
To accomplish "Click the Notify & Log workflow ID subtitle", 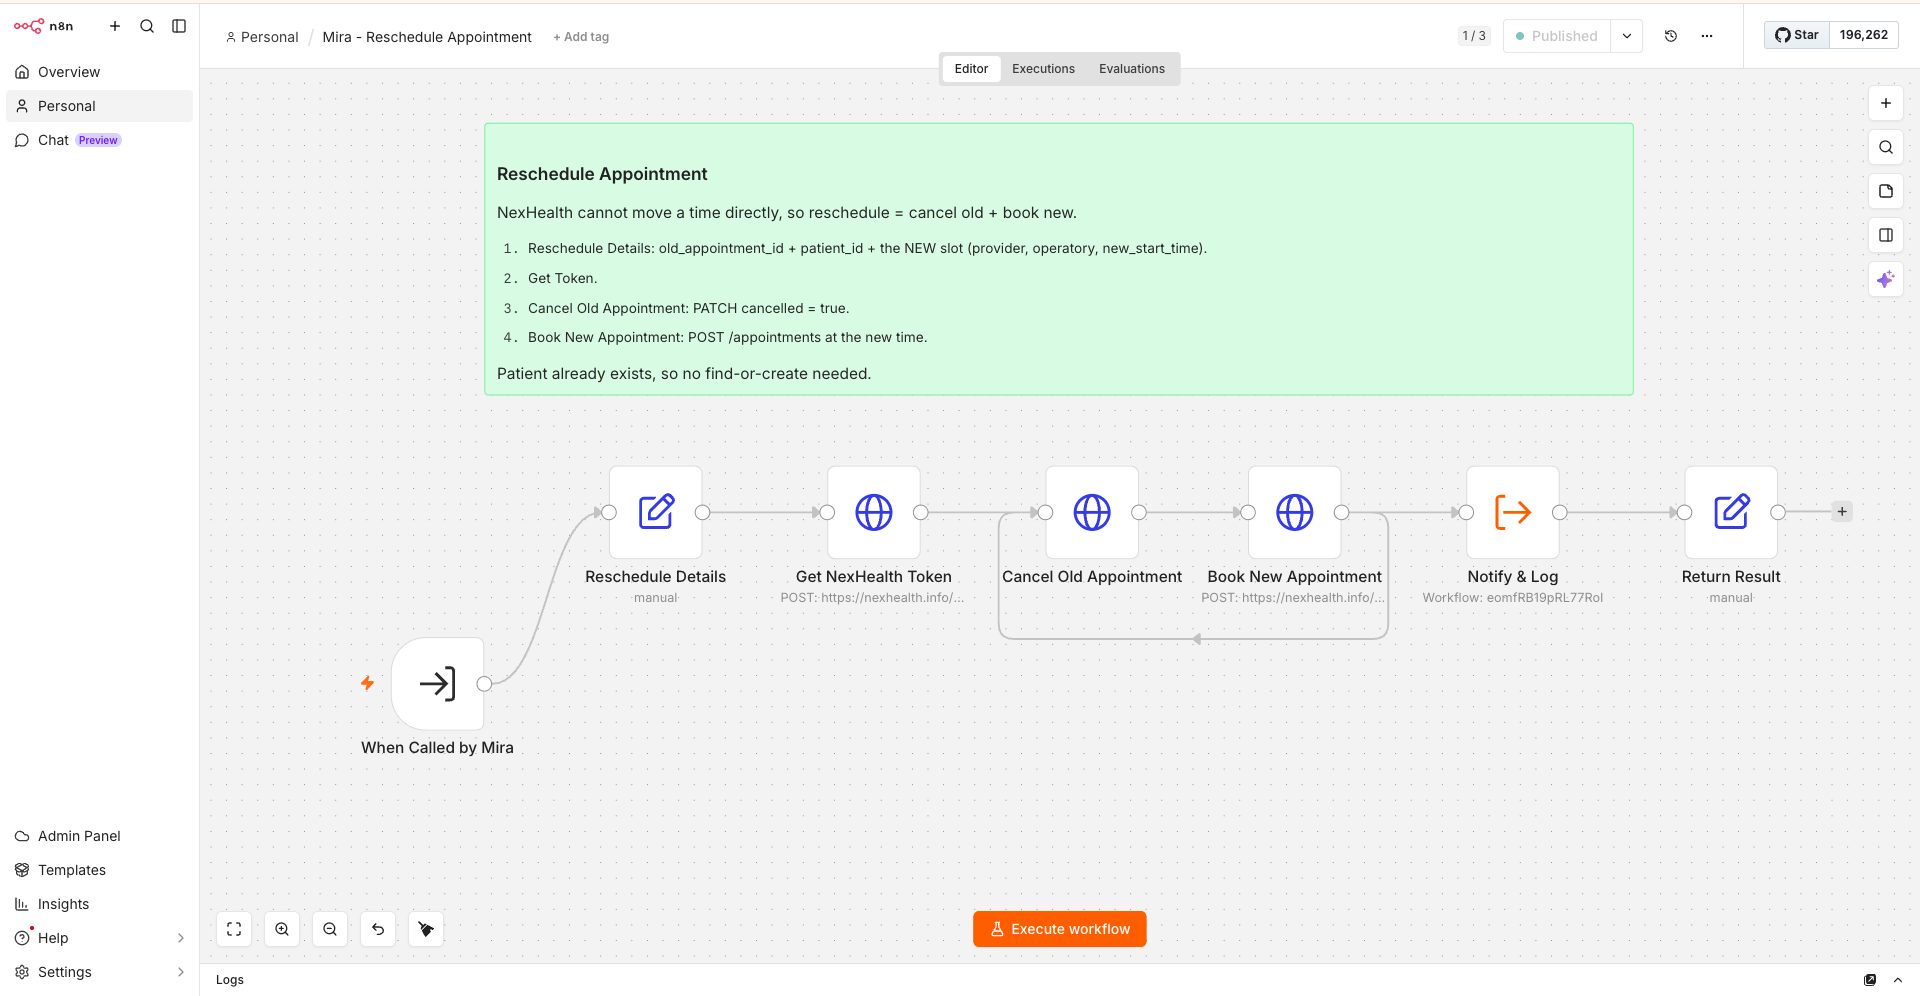I will 1513,598.
